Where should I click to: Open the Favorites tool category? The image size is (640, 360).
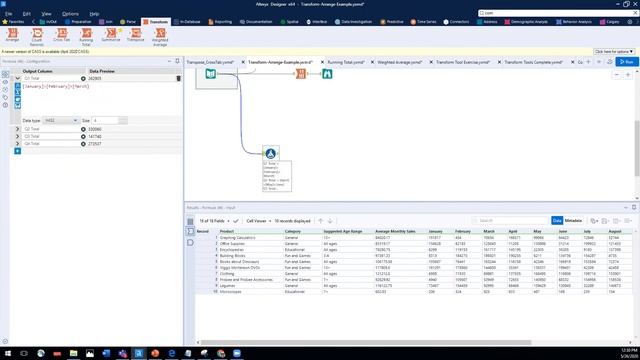pos(13,22)
